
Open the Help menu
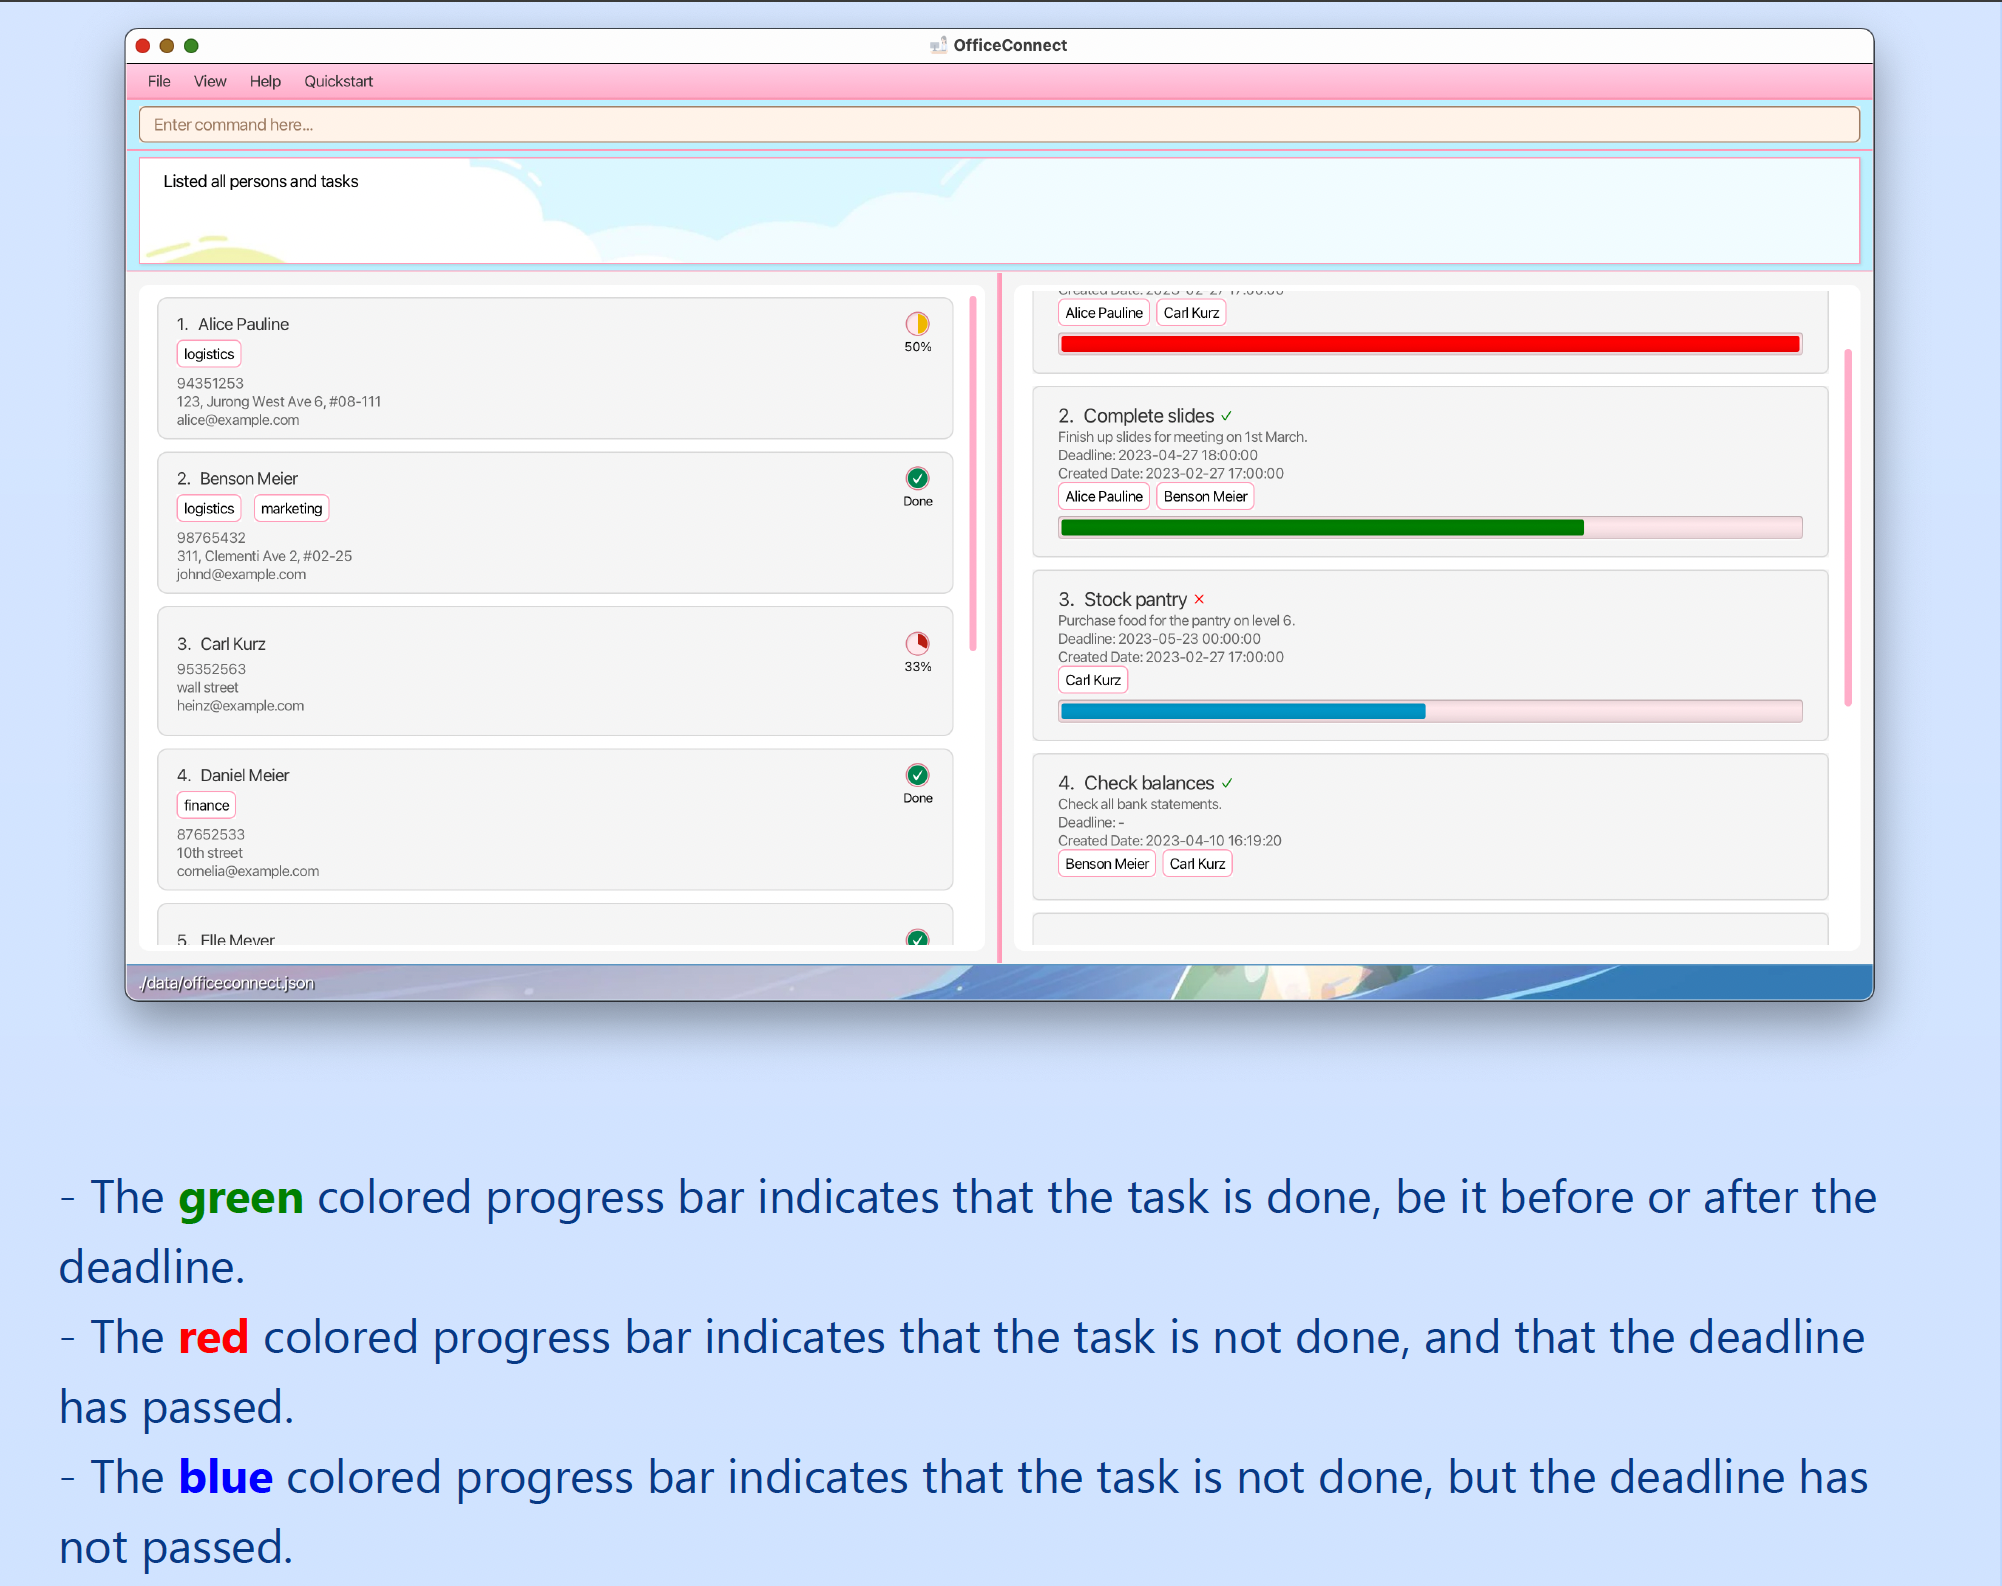[x=265, y=81]
